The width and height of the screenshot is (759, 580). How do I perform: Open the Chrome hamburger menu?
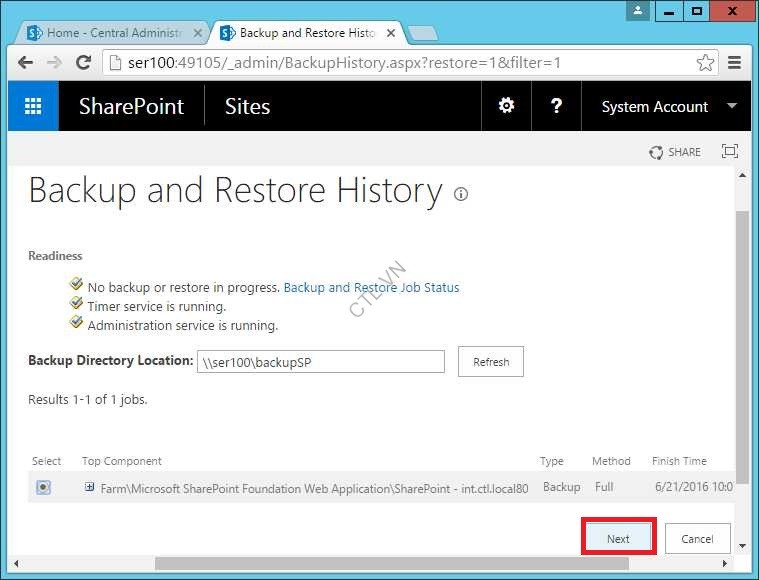point(734,62)
